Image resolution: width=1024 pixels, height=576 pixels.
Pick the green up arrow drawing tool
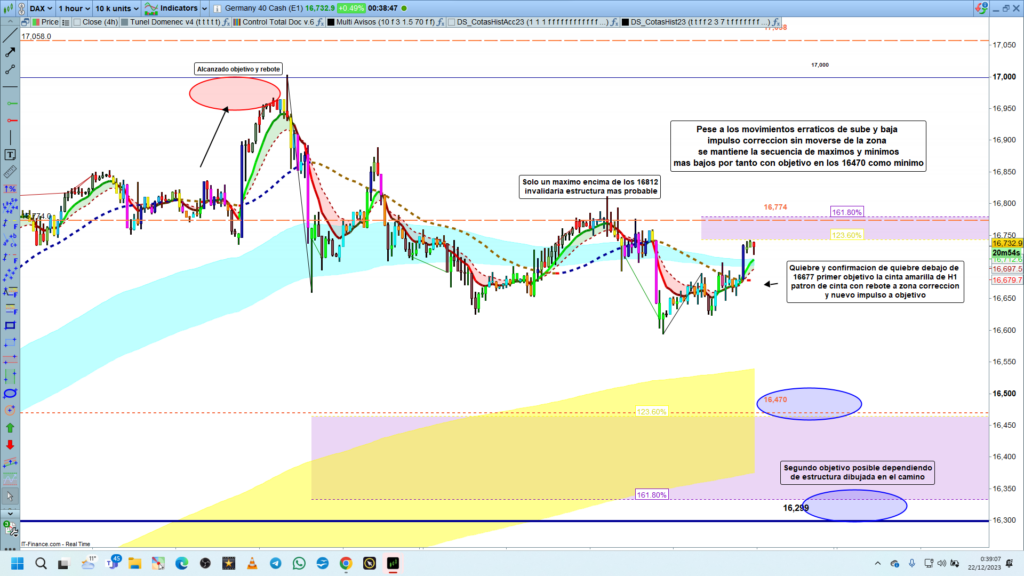[10, 427]
